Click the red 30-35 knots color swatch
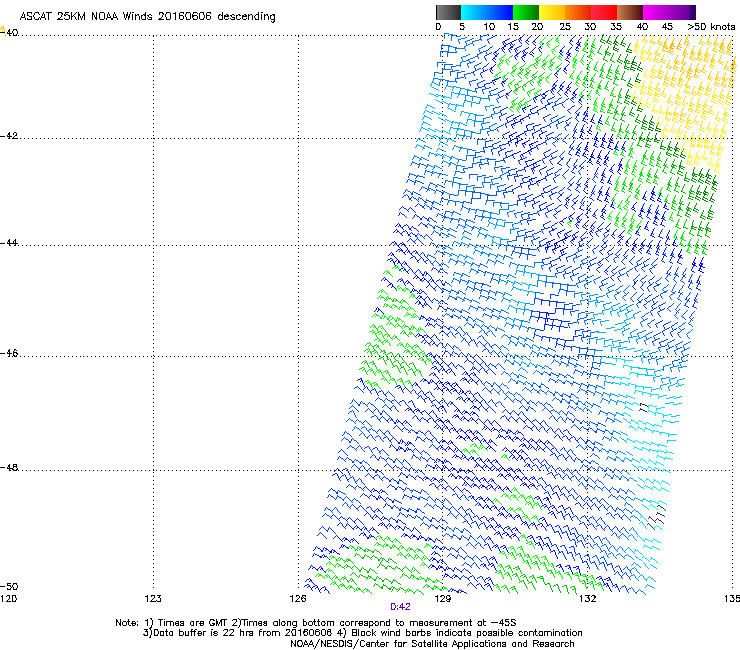This screenshot has height=650, width=740. click(604, 12)
